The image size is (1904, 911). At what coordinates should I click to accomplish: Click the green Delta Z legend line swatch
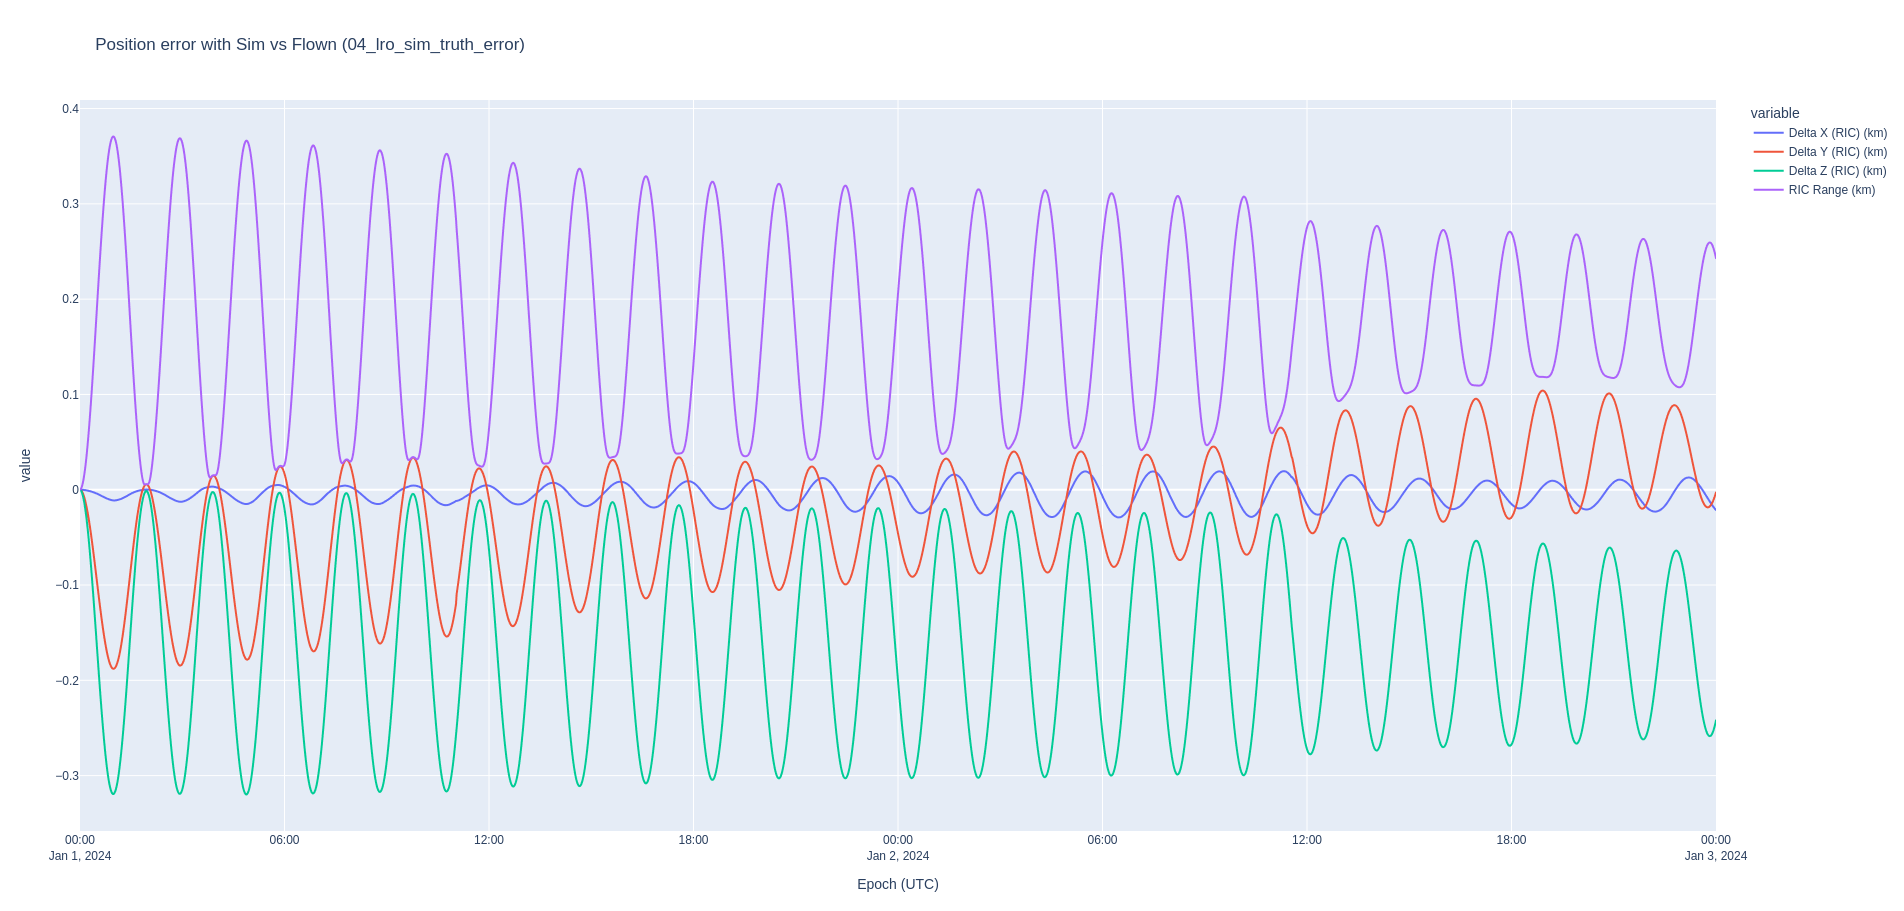(x=1769, y=171)
